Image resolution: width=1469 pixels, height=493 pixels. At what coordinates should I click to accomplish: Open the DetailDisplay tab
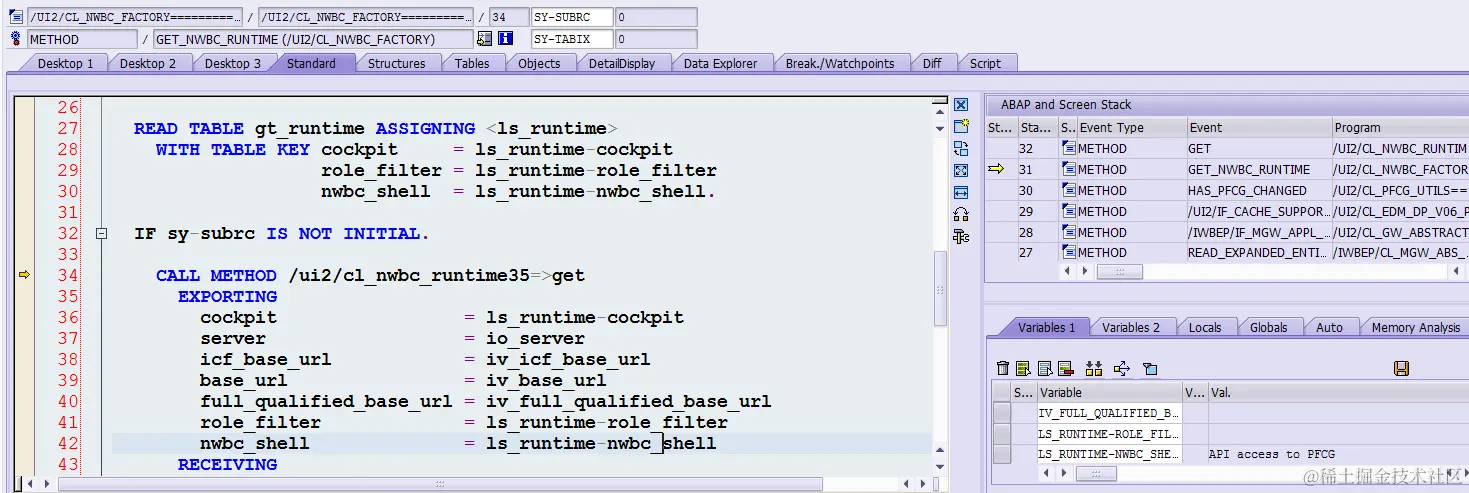click(621, 63)
